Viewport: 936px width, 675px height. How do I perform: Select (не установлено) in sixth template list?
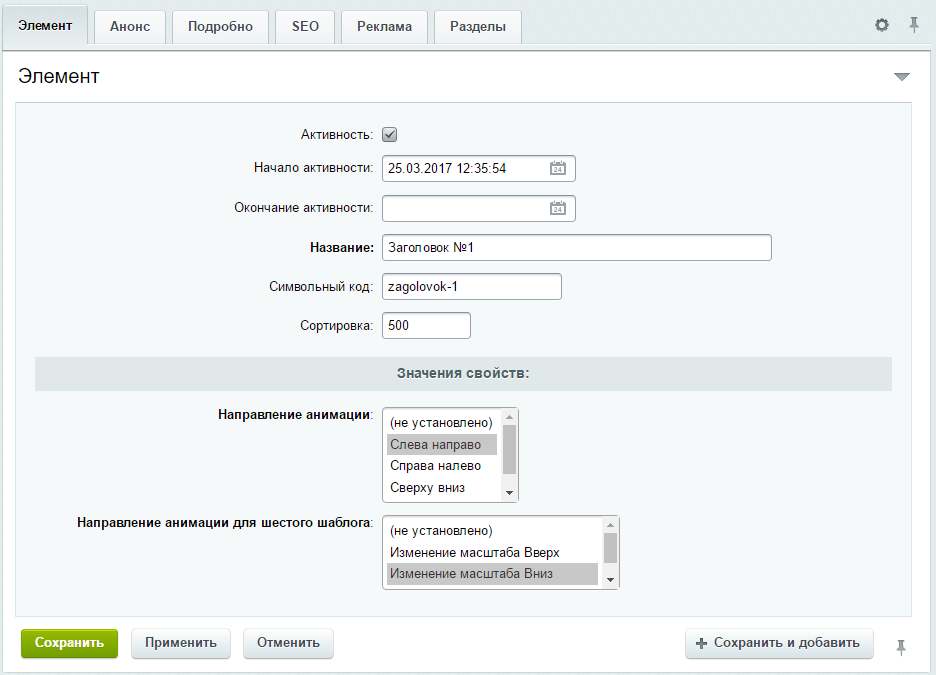pyautogui.click(x=492, y=531)
